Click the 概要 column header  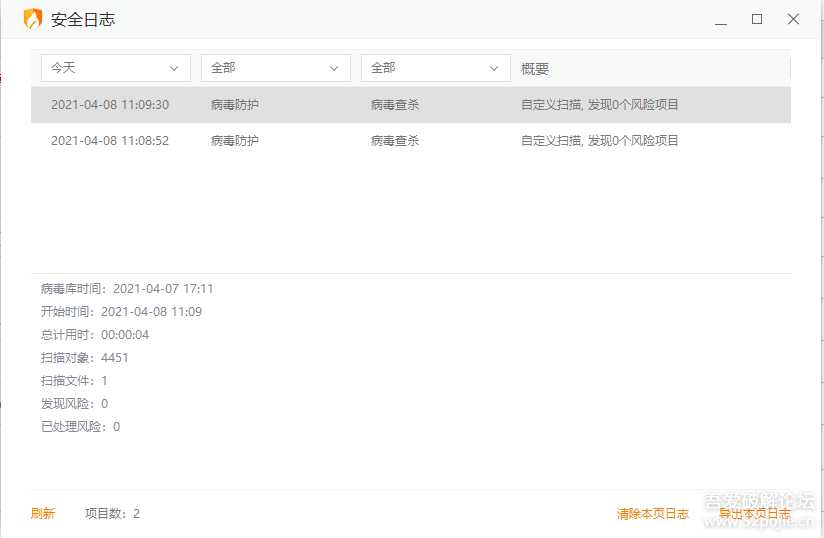click(x=535, y=69)
